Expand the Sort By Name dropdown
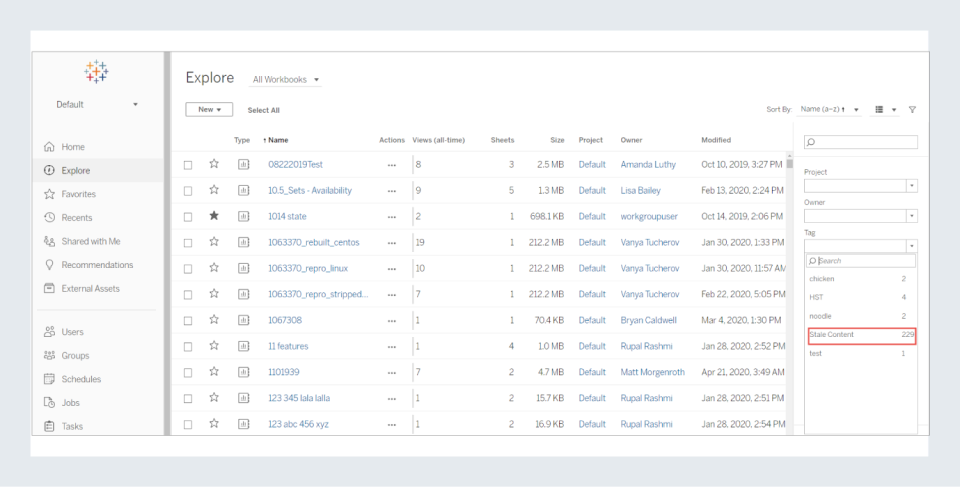Image resolution: width=960 pixels, height=487 pixels. coord(830,109)
